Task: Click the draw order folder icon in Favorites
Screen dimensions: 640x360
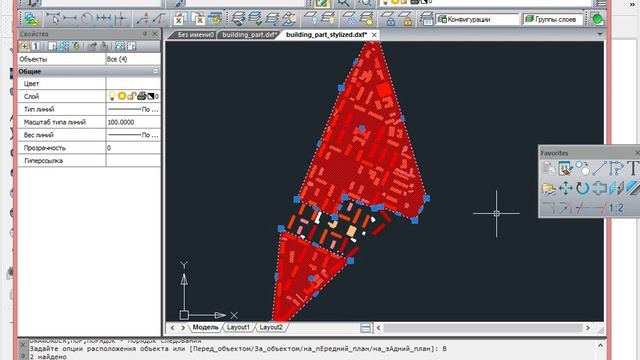Action: pyautogui.click(x=549, y=188)
